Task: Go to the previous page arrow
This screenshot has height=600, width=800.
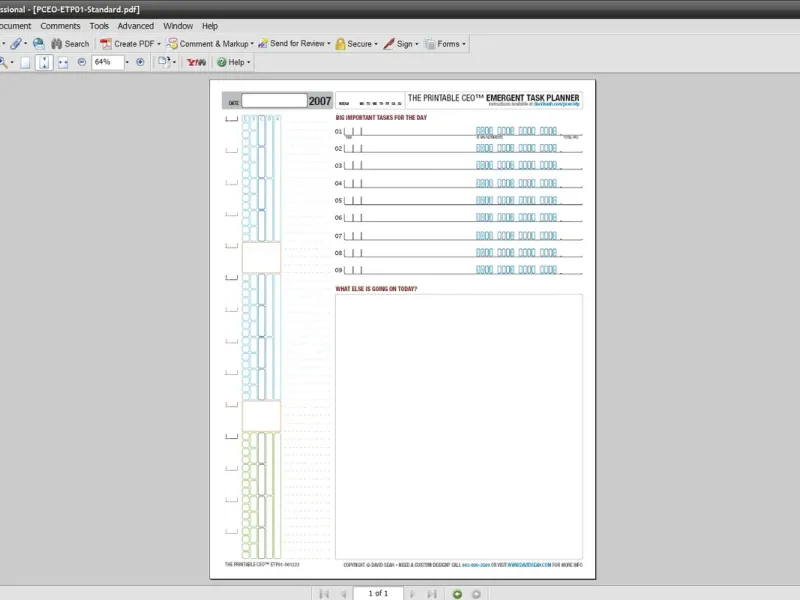Action: 343,594
